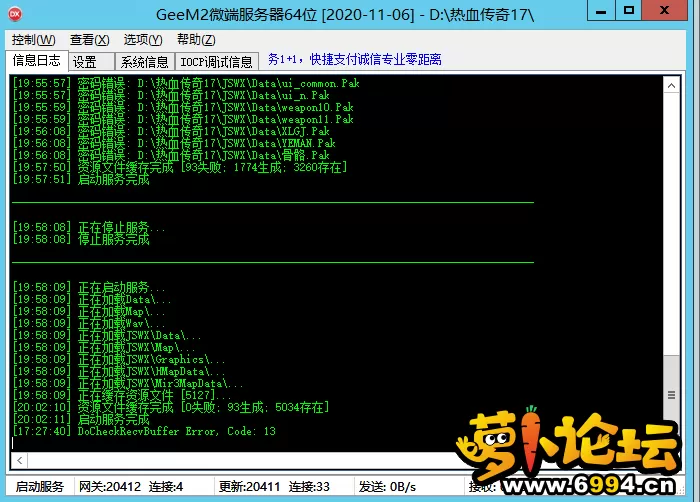Click the log line 停止服务完成

(81, 239)
